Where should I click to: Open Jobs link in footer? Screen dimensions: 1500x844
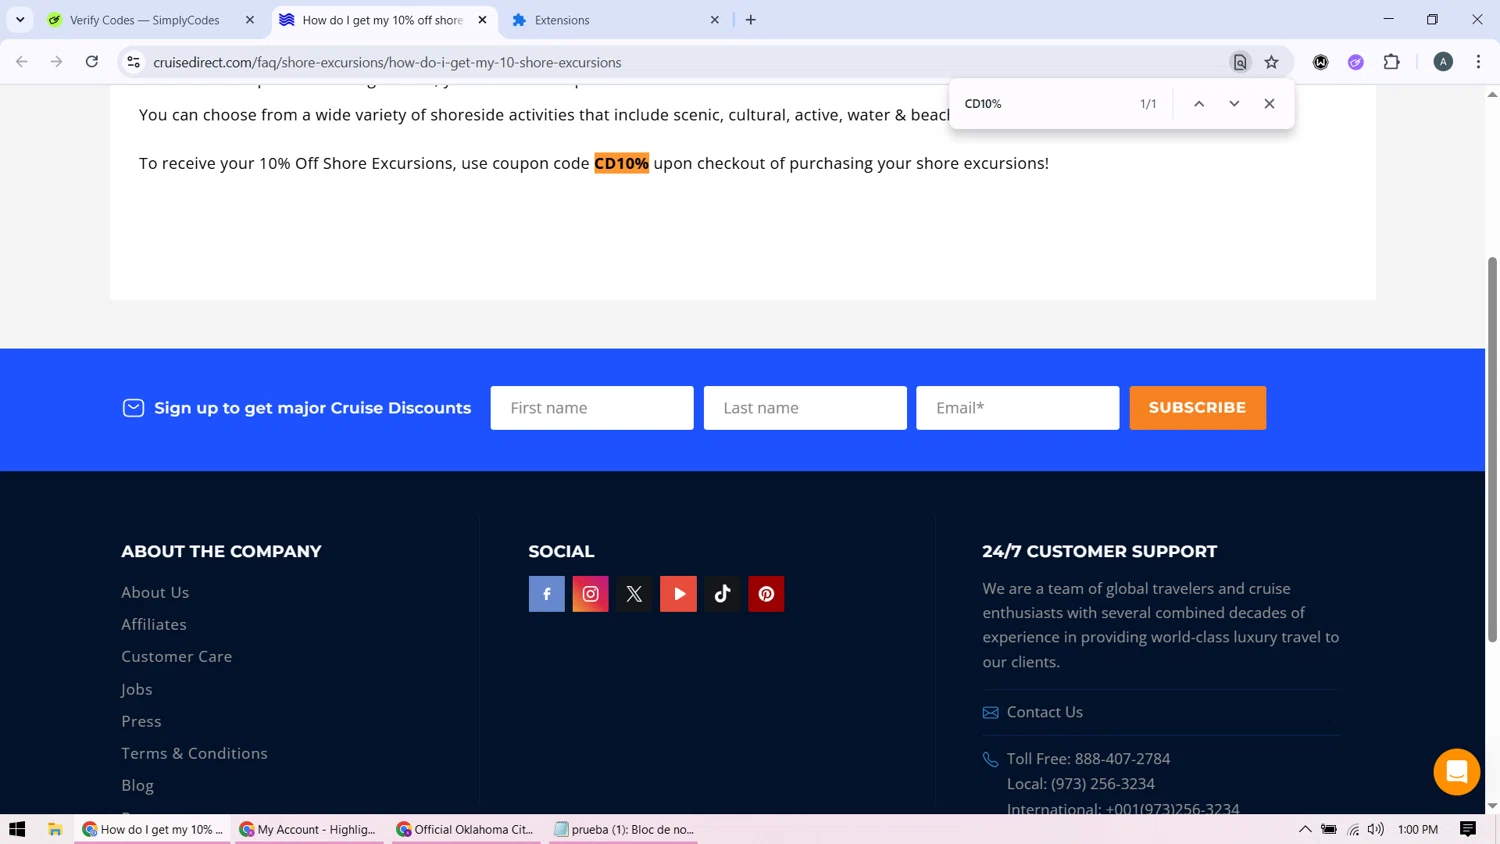coord(137,689)
